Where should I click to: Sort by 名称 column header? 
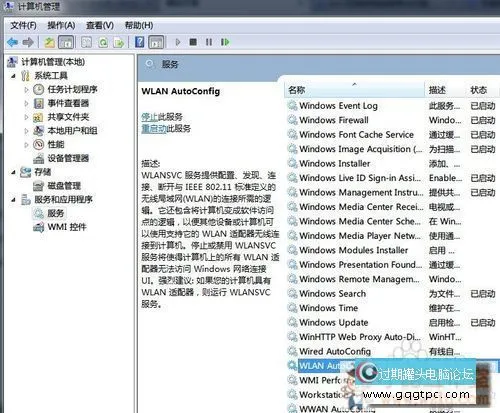(x=355, y=90)
